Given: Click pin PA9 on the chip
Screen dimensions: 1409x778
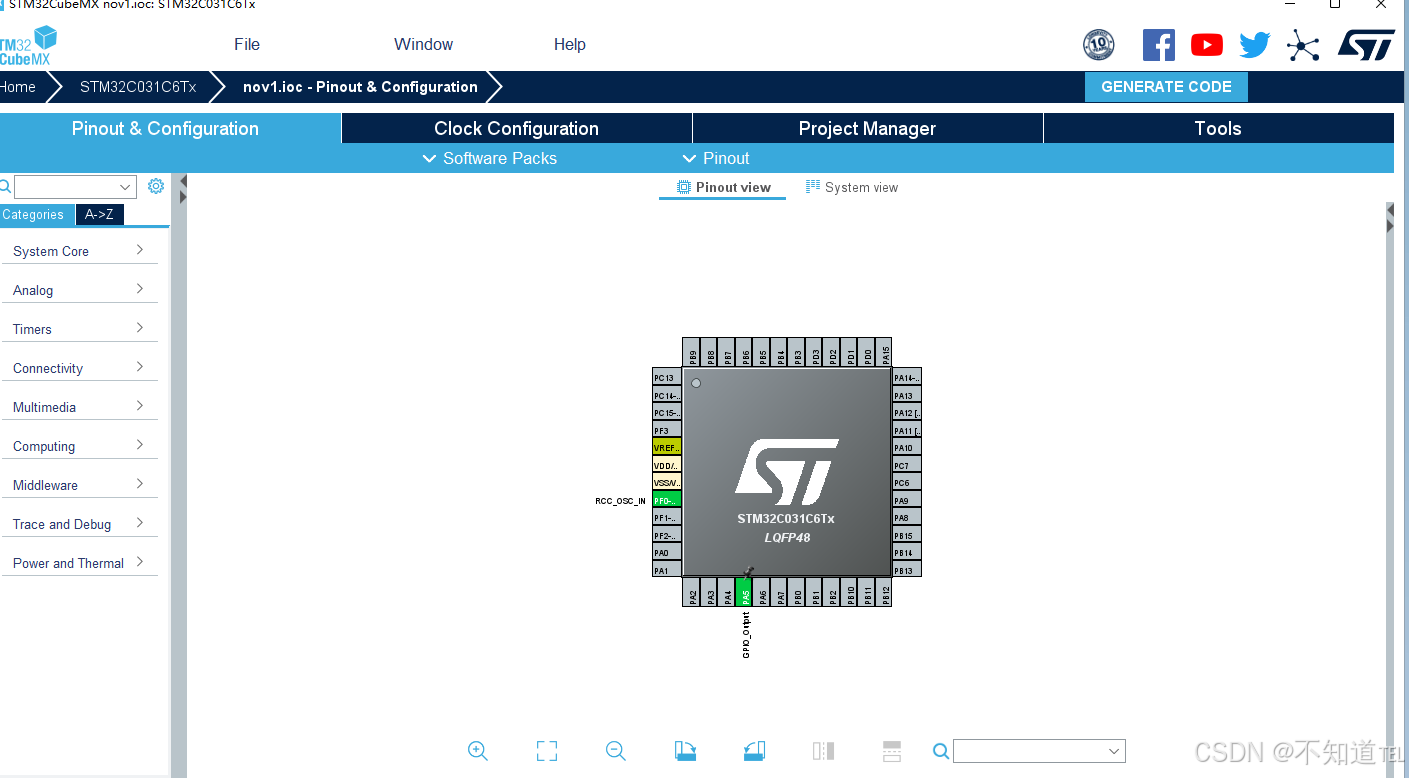Looking at the screenshot, I should [907, 500].
